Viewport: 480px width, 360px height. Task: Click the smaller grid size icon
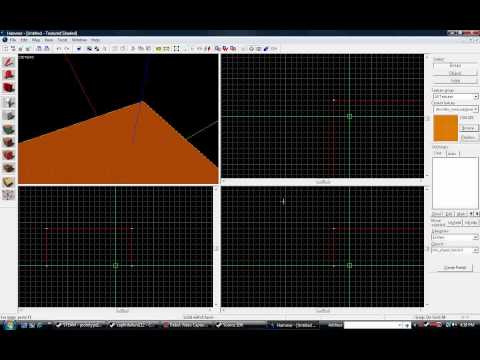coord(21,49)
